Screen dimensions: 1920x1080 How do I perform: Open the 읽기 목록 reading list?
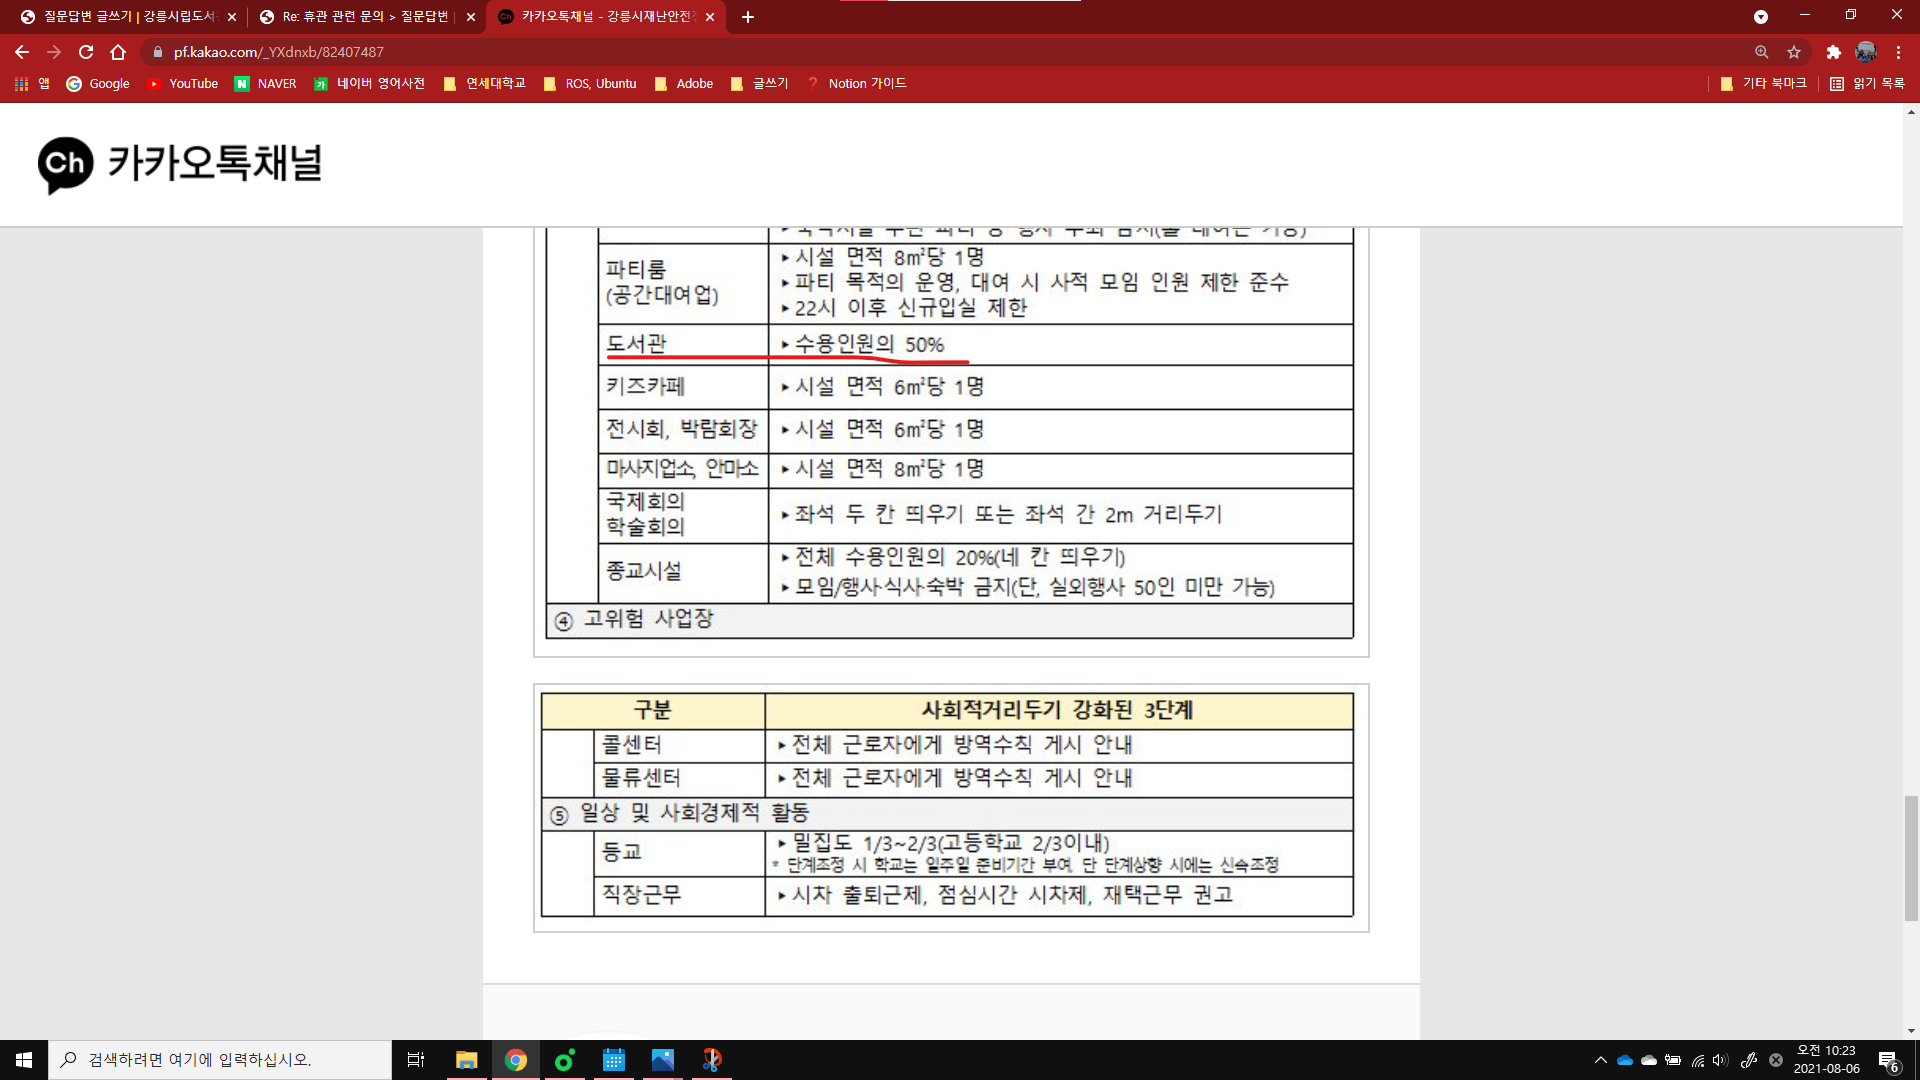(1867, 84)
